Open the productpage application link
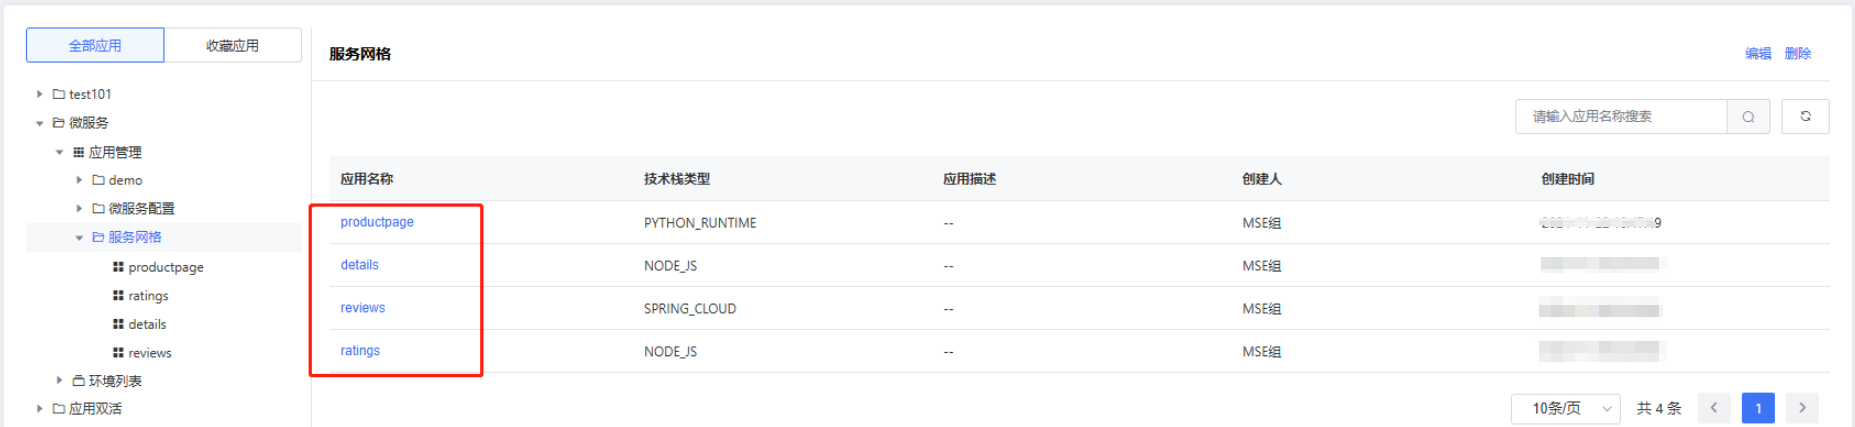This screenshot has height=427, width=1855. (377, 222)
